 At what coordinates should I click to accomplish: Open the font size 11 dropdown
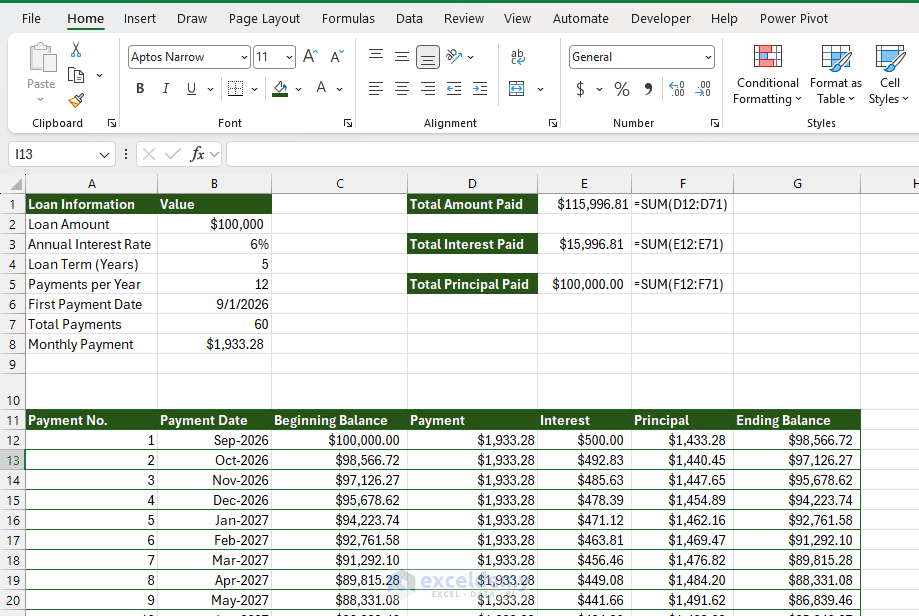289,57
